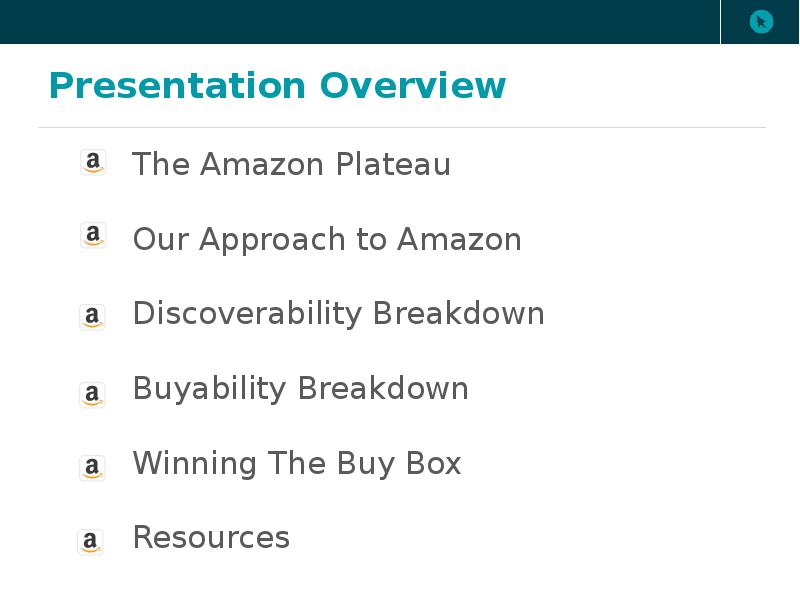The width and height of the screenshot is (800, 600).
Task: Open the Our Approach to Amazon item
Action: pos(326,239)
